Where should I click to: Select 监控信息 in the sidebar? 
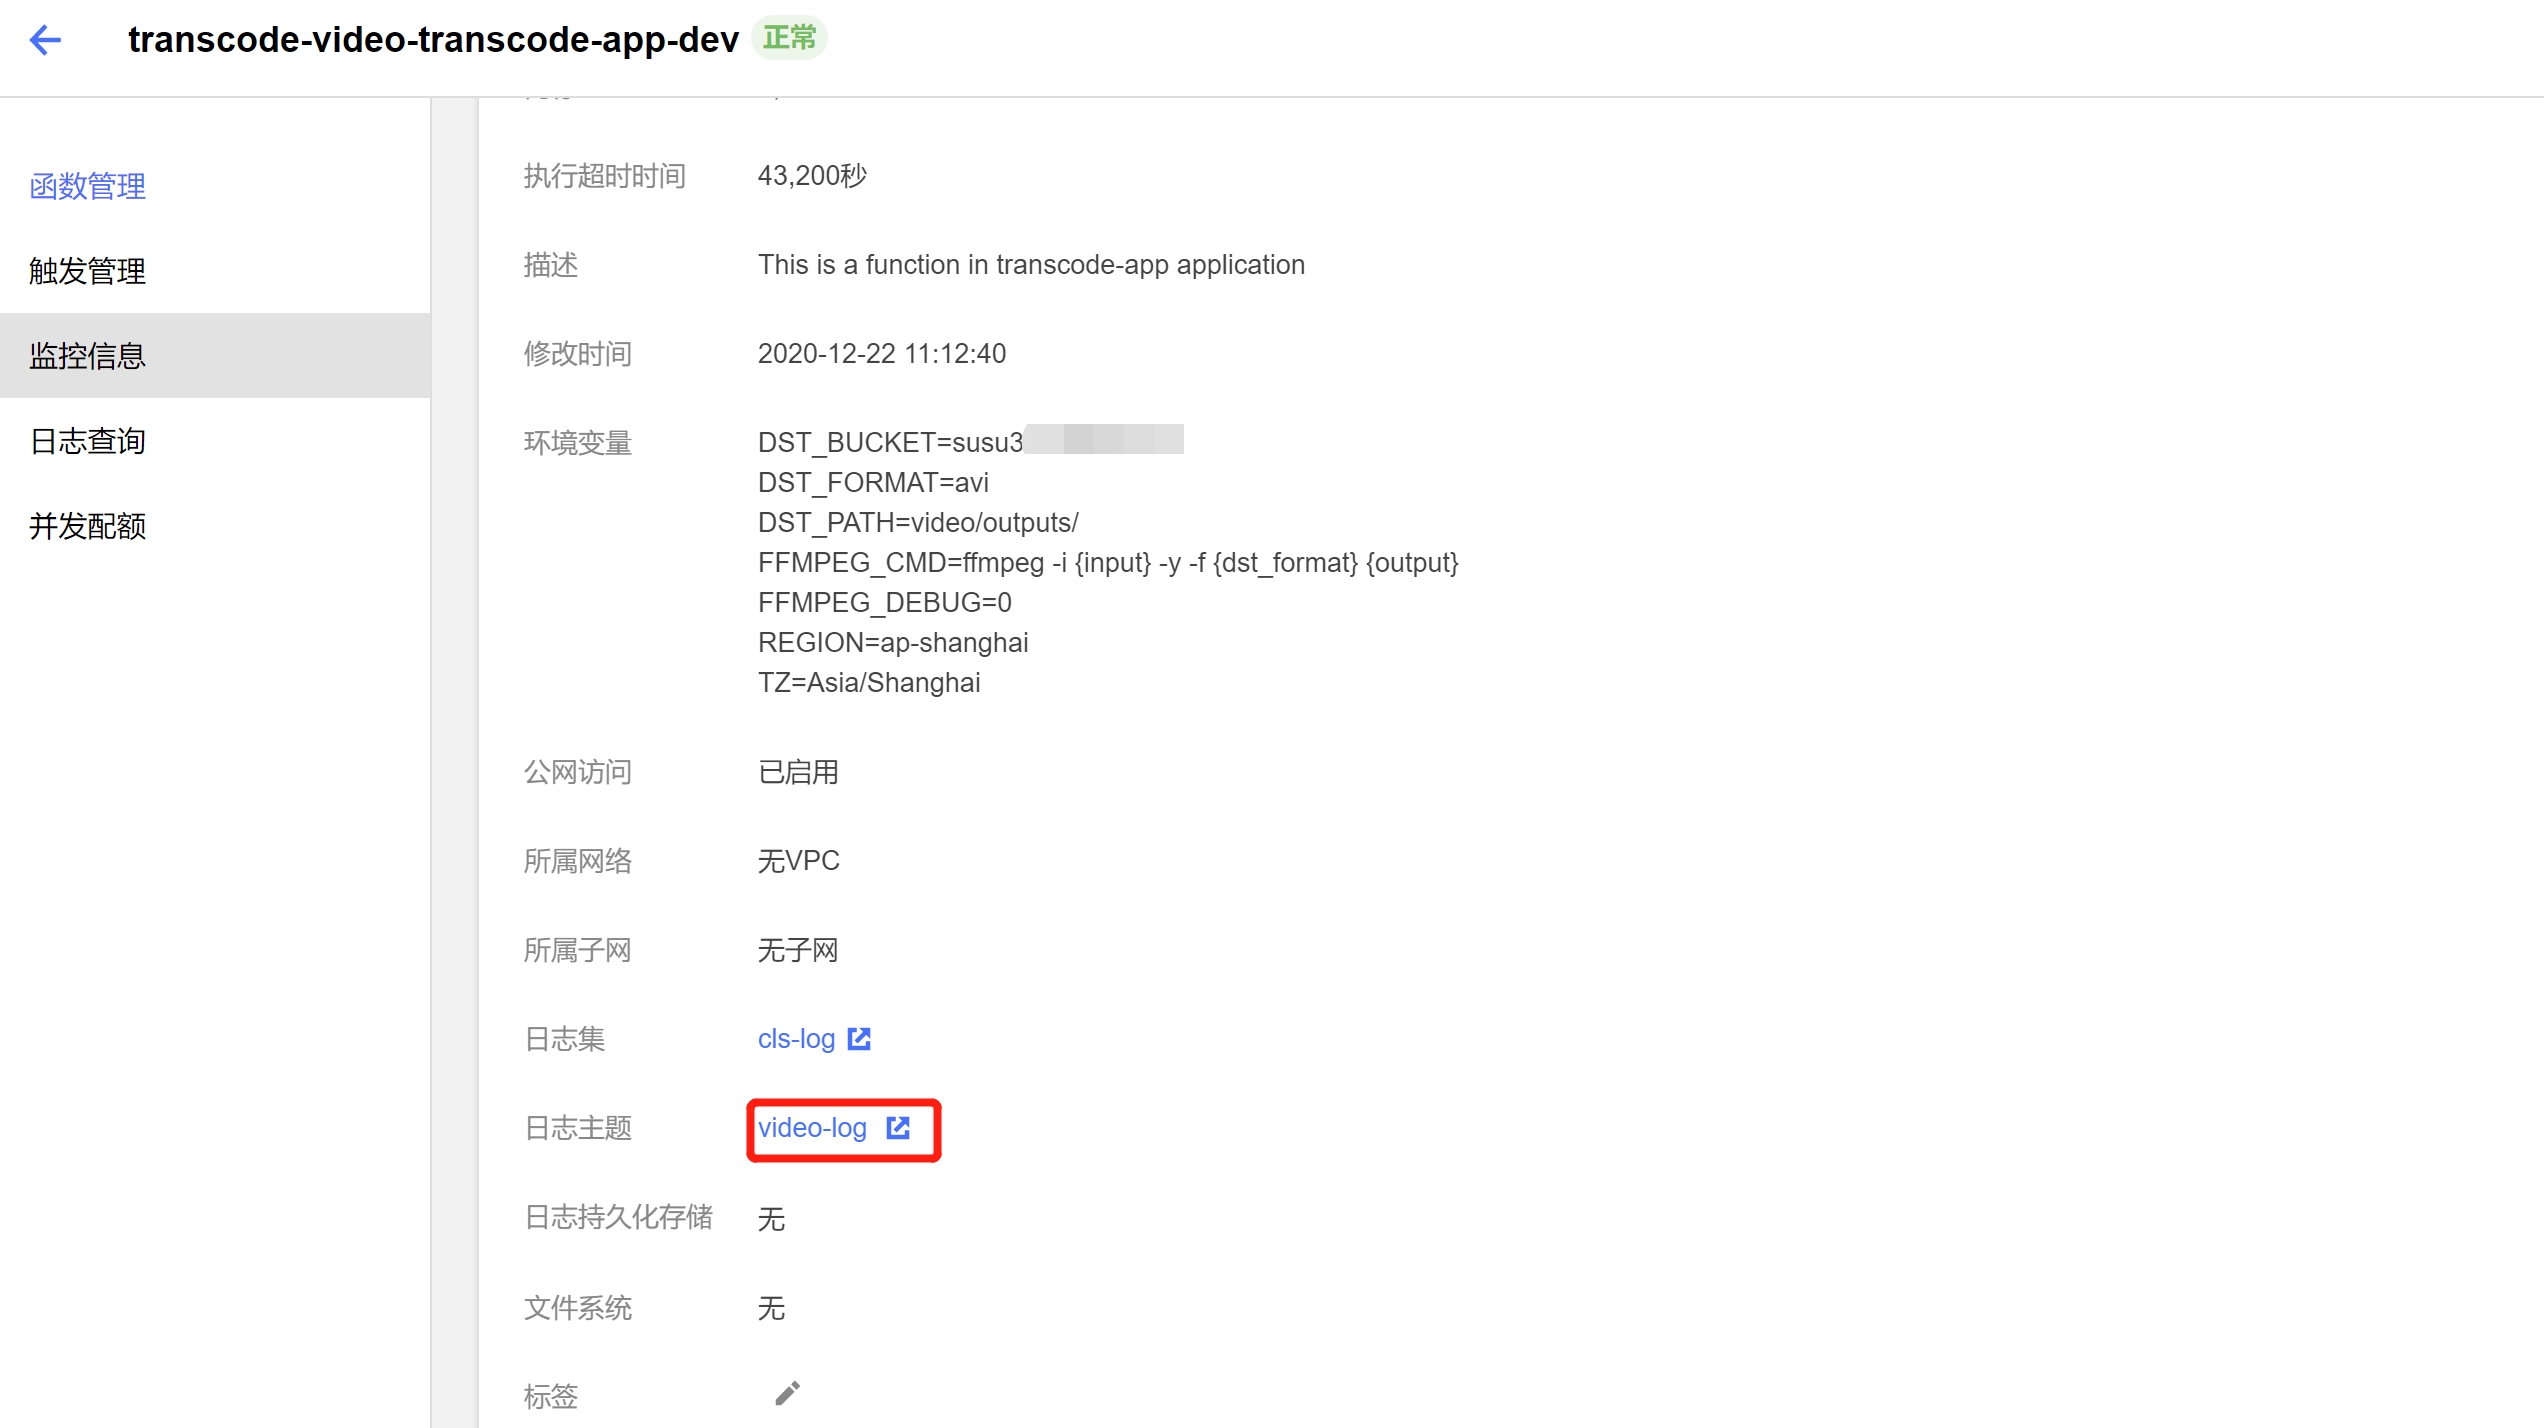(x=215, y=356)
